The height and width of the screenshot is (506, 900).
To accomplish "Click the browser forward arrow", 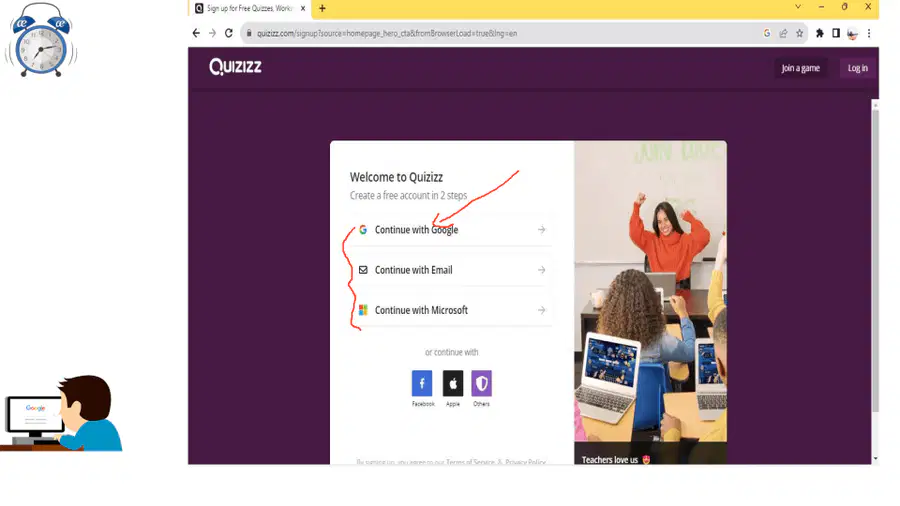I will (212, 33).
